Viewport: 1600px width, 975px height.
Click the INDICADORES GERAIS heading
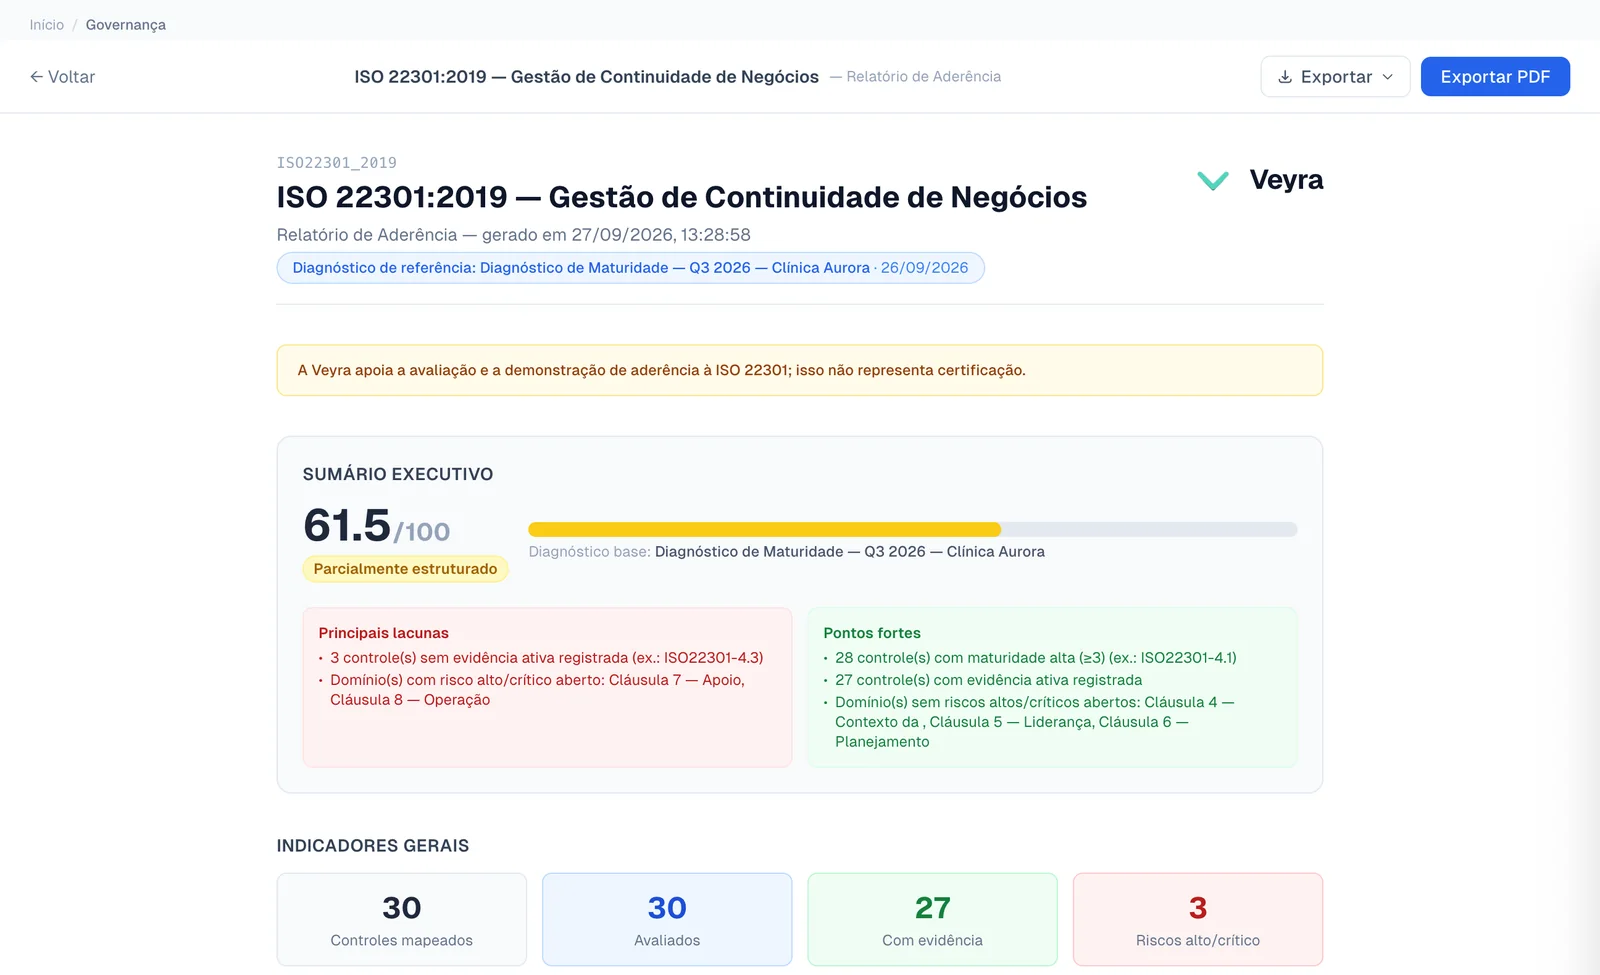tap(373, 846)
